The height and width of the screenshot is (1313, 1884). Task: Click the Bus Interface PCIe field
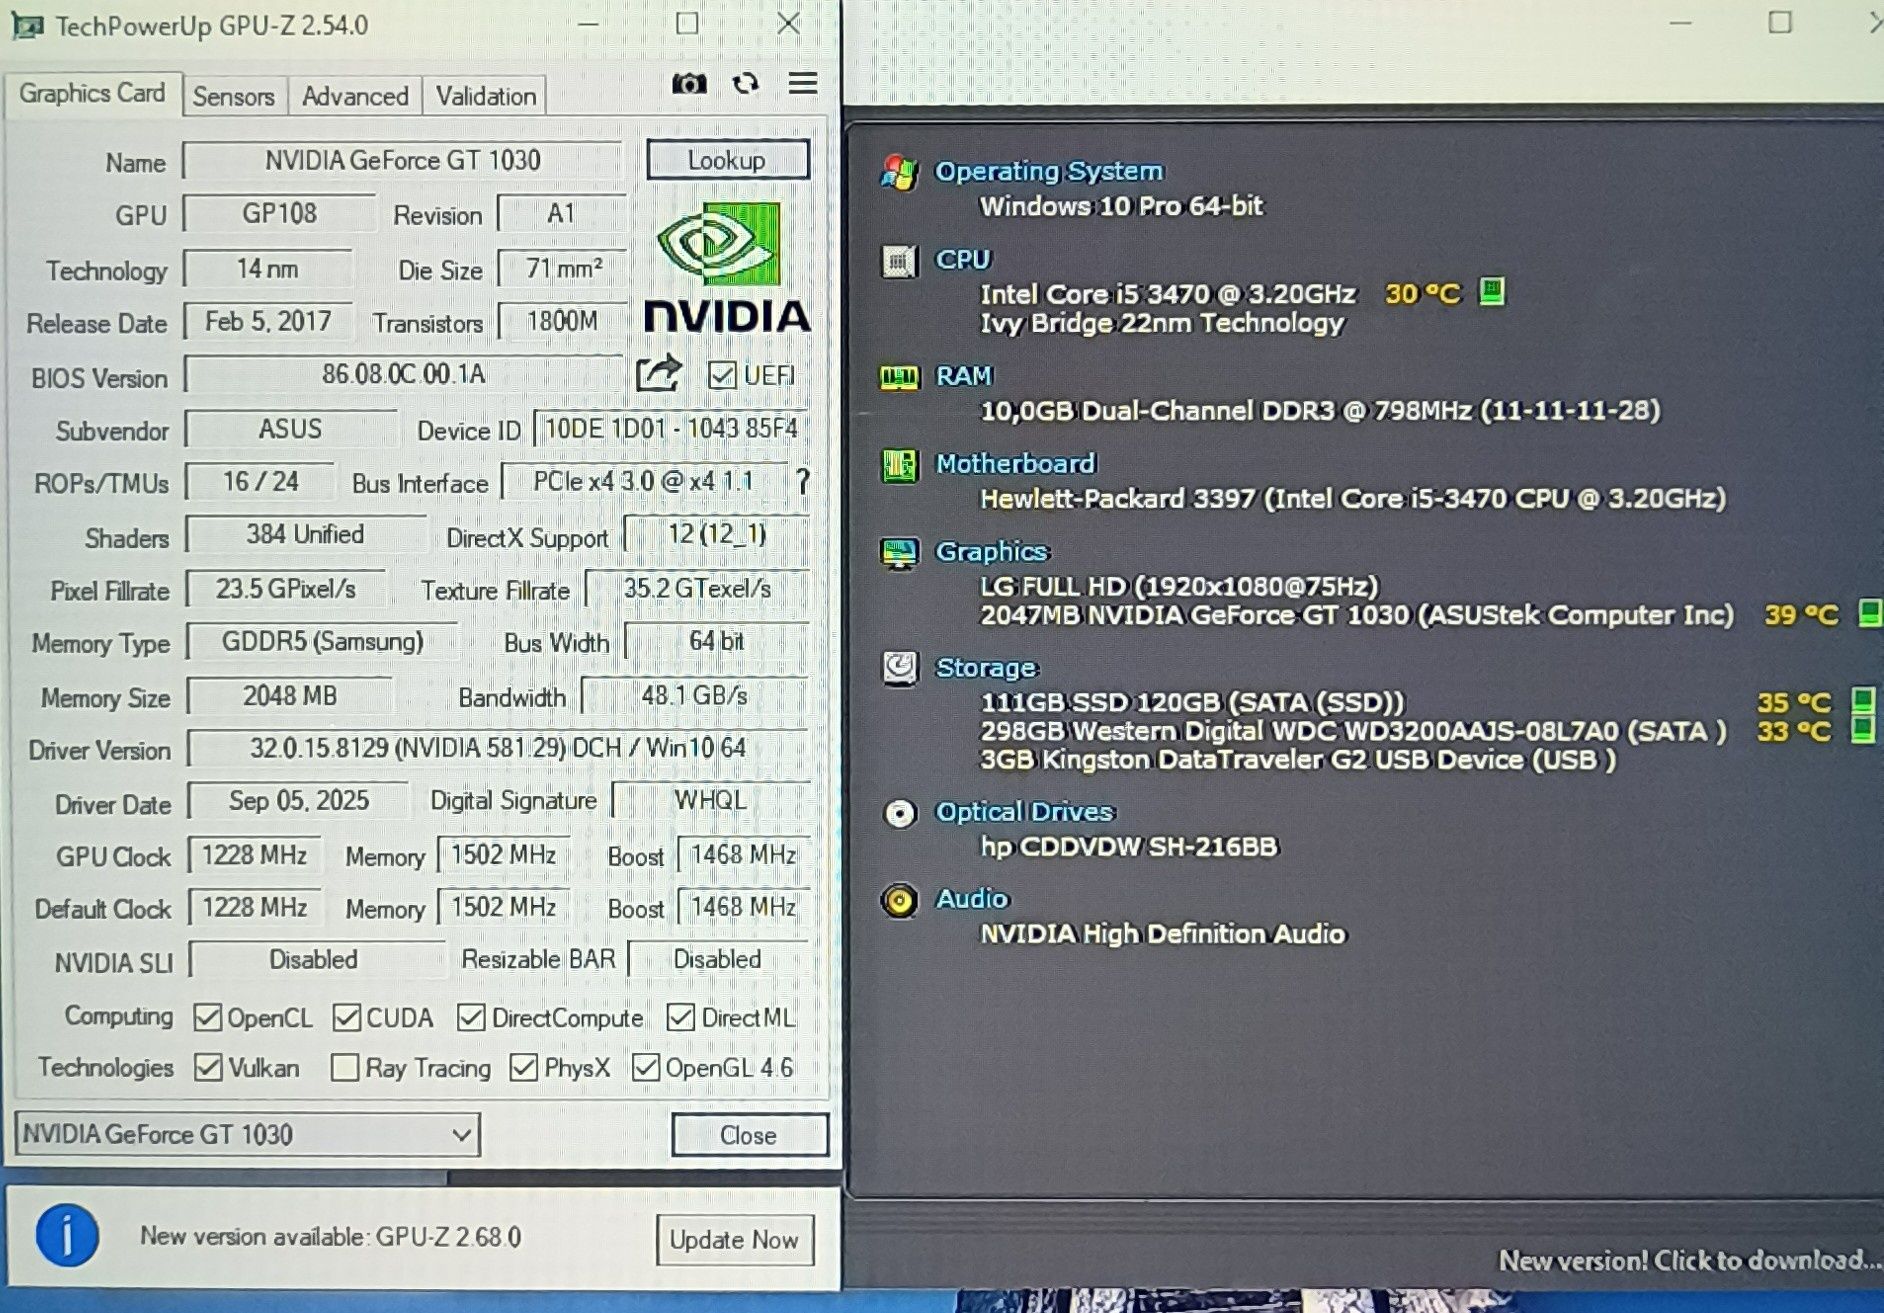(x=643, y=481)
